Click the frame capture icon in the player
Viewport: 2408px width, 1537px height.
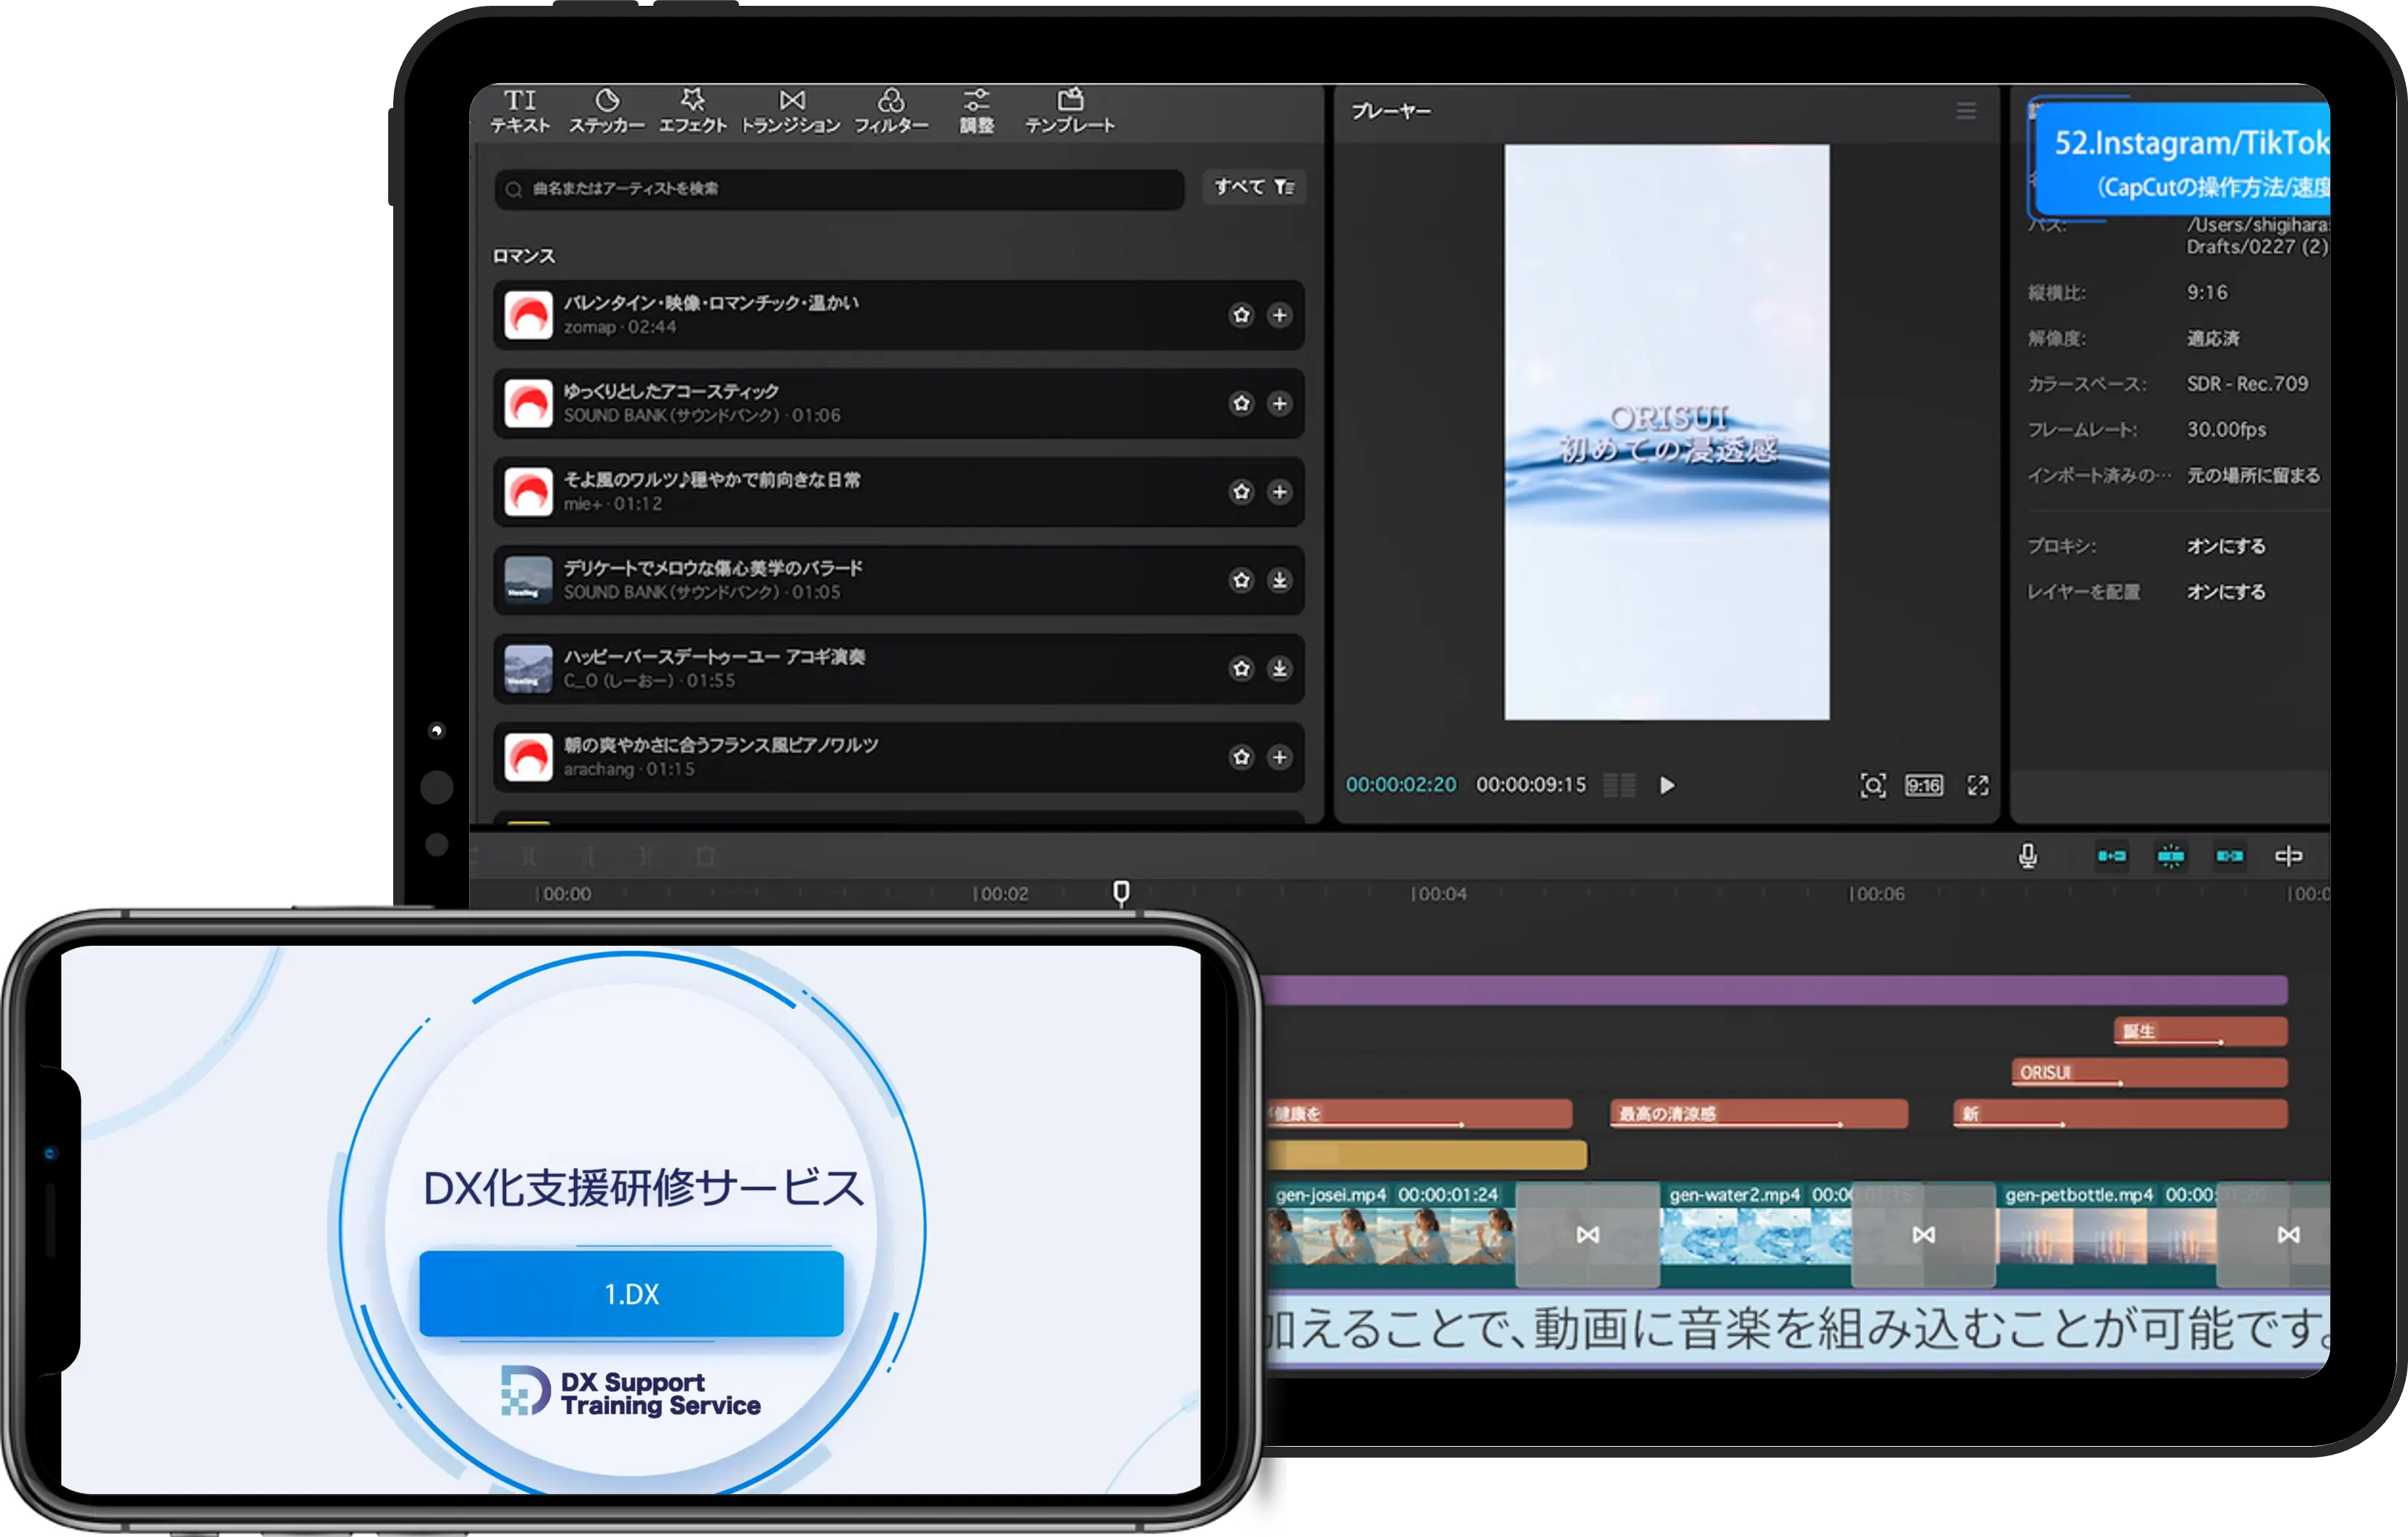pyautogui.click(x=1873, y=786)
